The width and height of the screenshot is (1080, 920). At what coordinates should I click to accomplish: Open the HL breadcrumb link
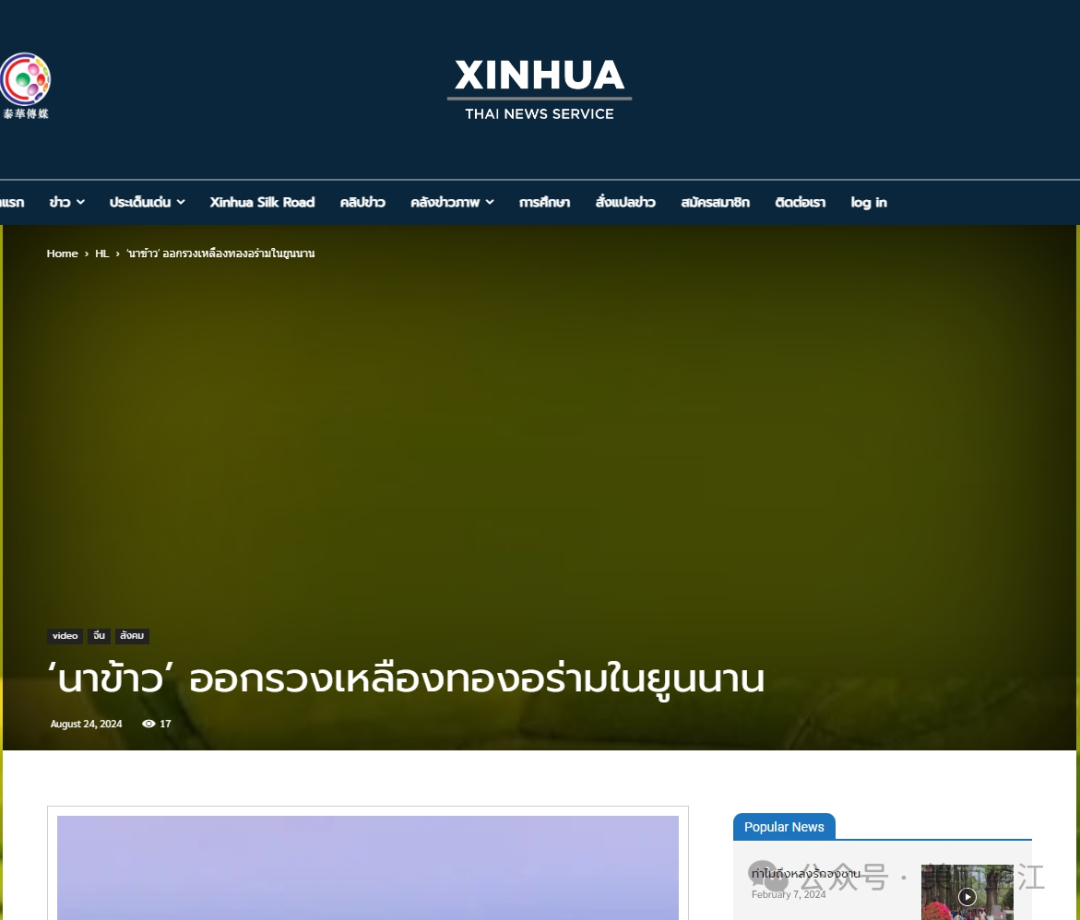pyautogui.click(x=102, y=253)
